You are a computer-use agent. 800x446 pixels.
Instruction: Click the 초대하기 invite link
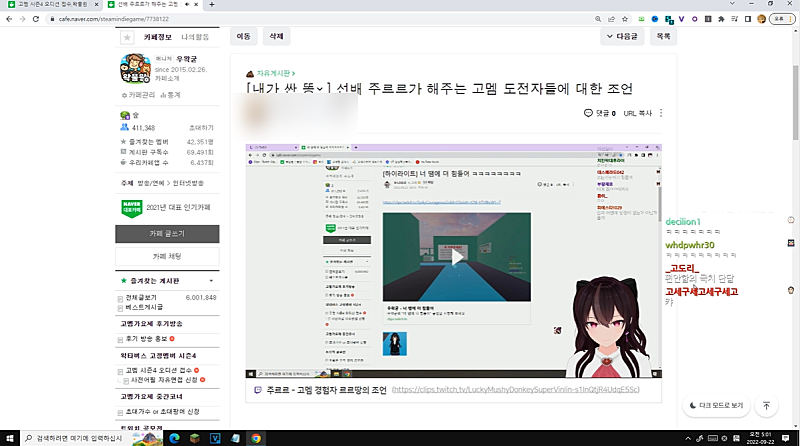point(202,128)
